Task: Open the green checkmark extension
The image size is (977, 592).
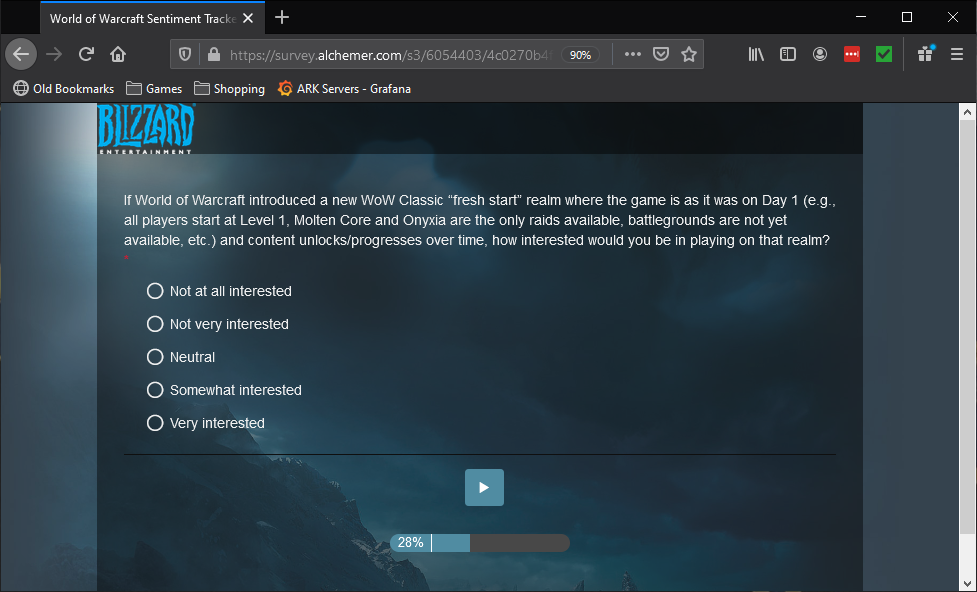Action: (884, 54)
